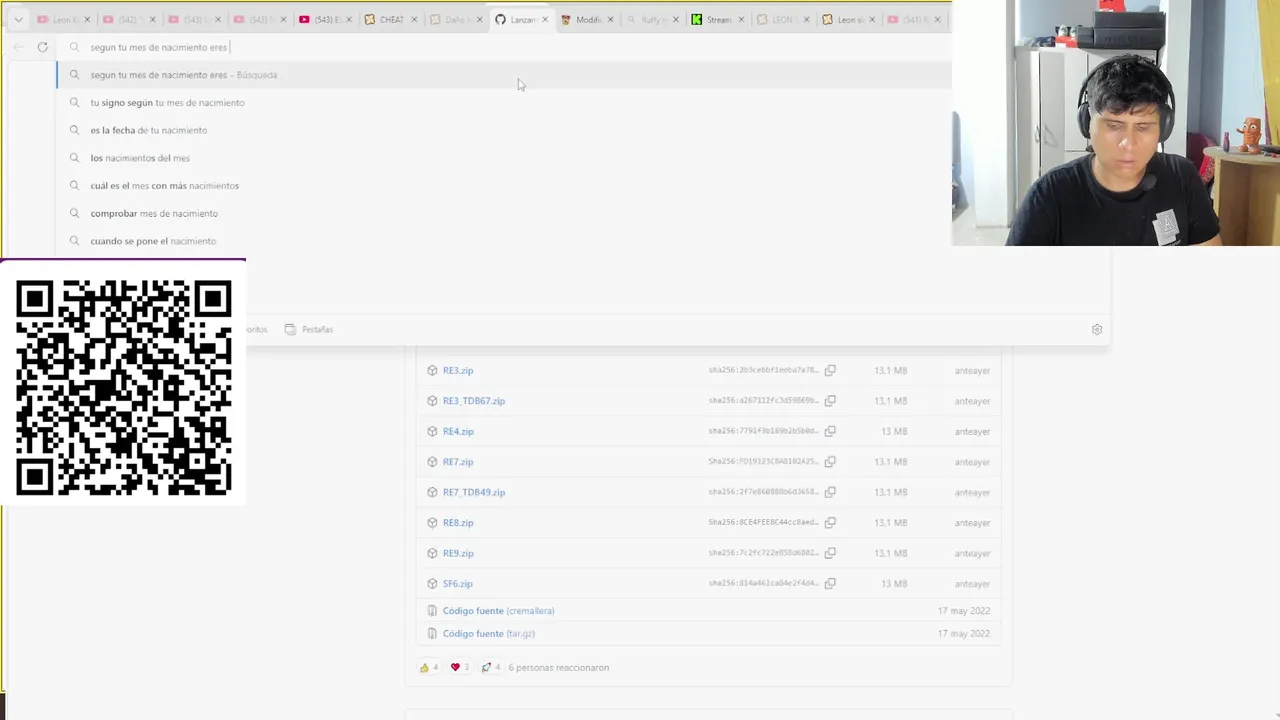The height and width of the screenshot is (720, 1280).
Task: Close the CHEAT tab
Action: (414, 19)
